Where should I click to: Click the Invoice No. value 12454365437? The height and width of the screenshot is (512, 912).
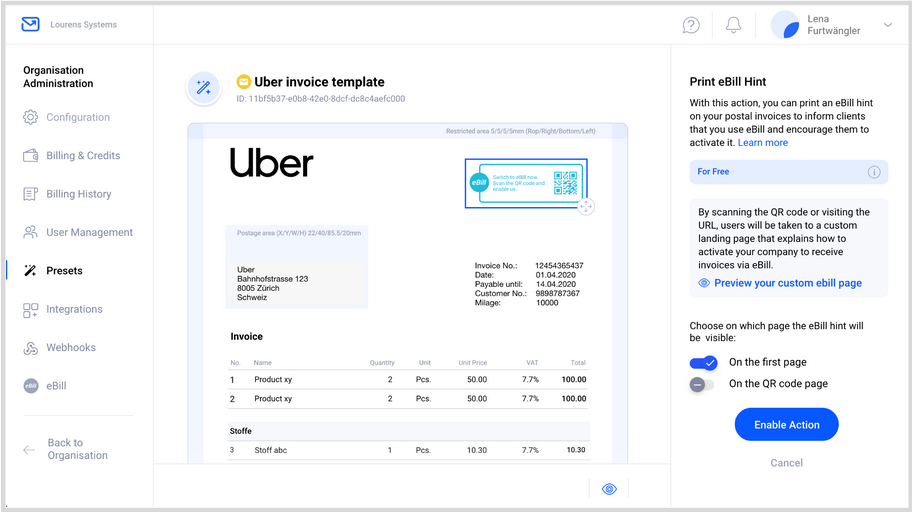point(559,265)
